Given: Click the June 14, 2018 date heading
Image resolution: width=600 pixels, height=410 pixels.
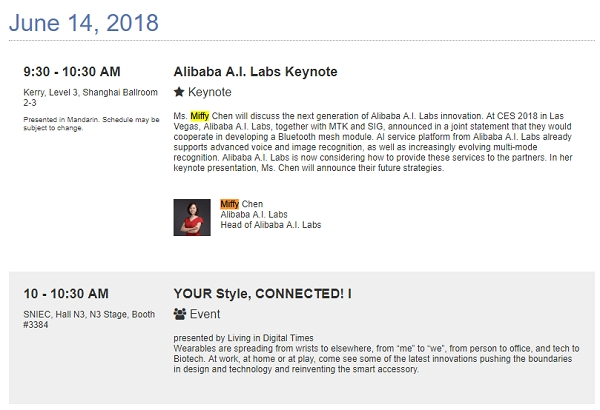Looking at the screenshot, I should pos(83,23).
